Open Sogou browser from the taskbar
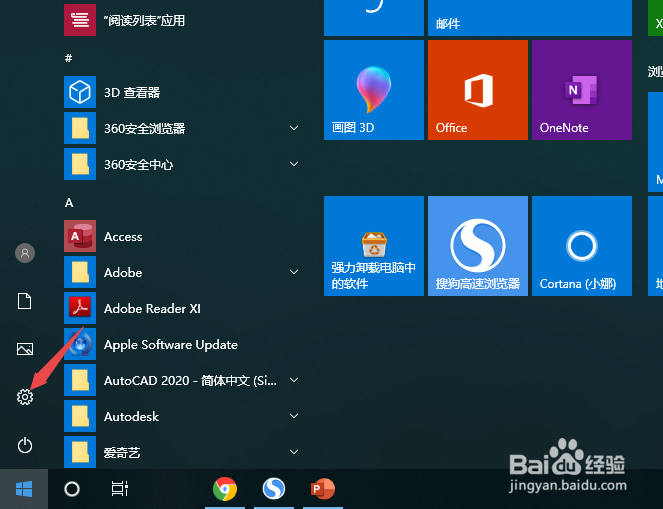This screenshot has width=663, height=509. 274,489
